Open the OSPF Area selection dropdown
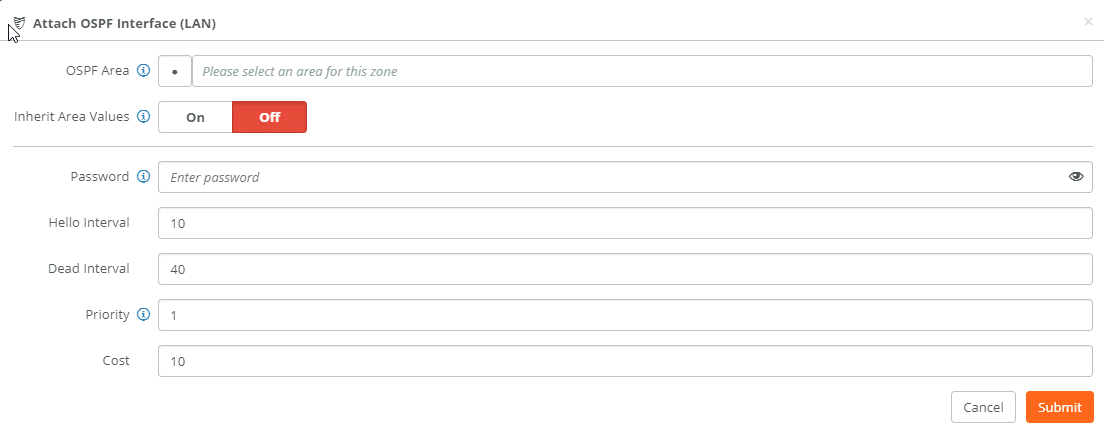The image size is (1104, 443). pyautogui.click(x=641, y=71)
